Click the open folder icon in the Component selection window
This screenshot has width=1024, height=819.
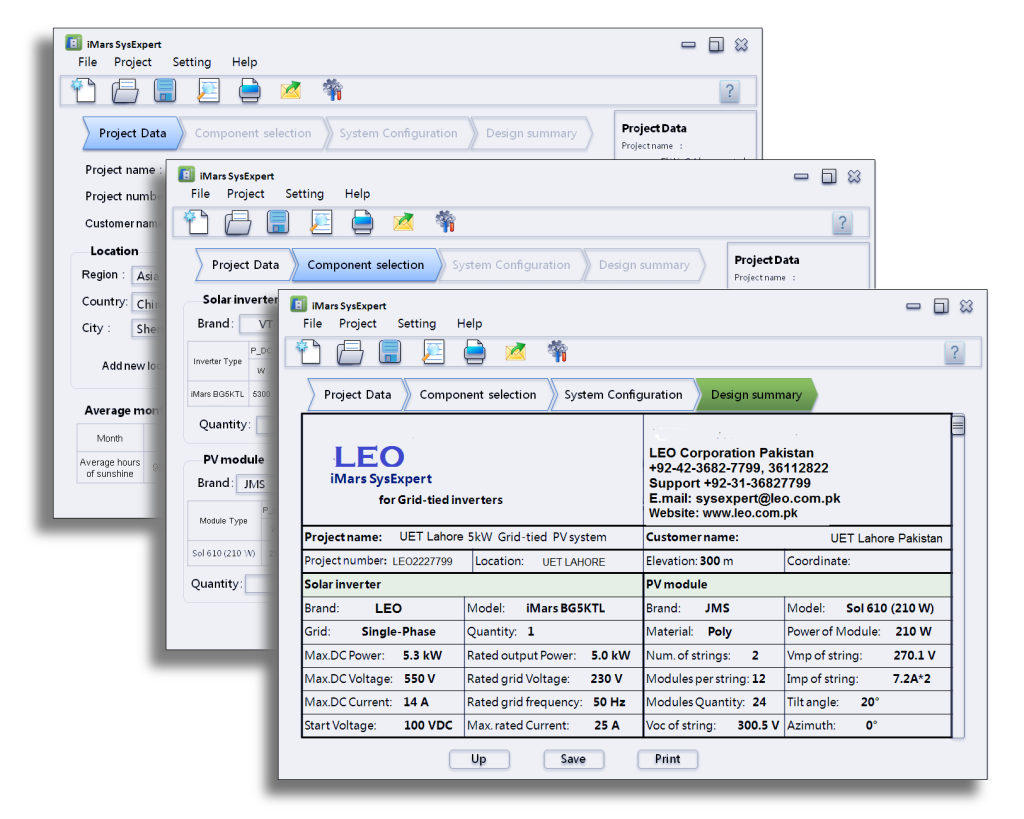tap(238, 223)
